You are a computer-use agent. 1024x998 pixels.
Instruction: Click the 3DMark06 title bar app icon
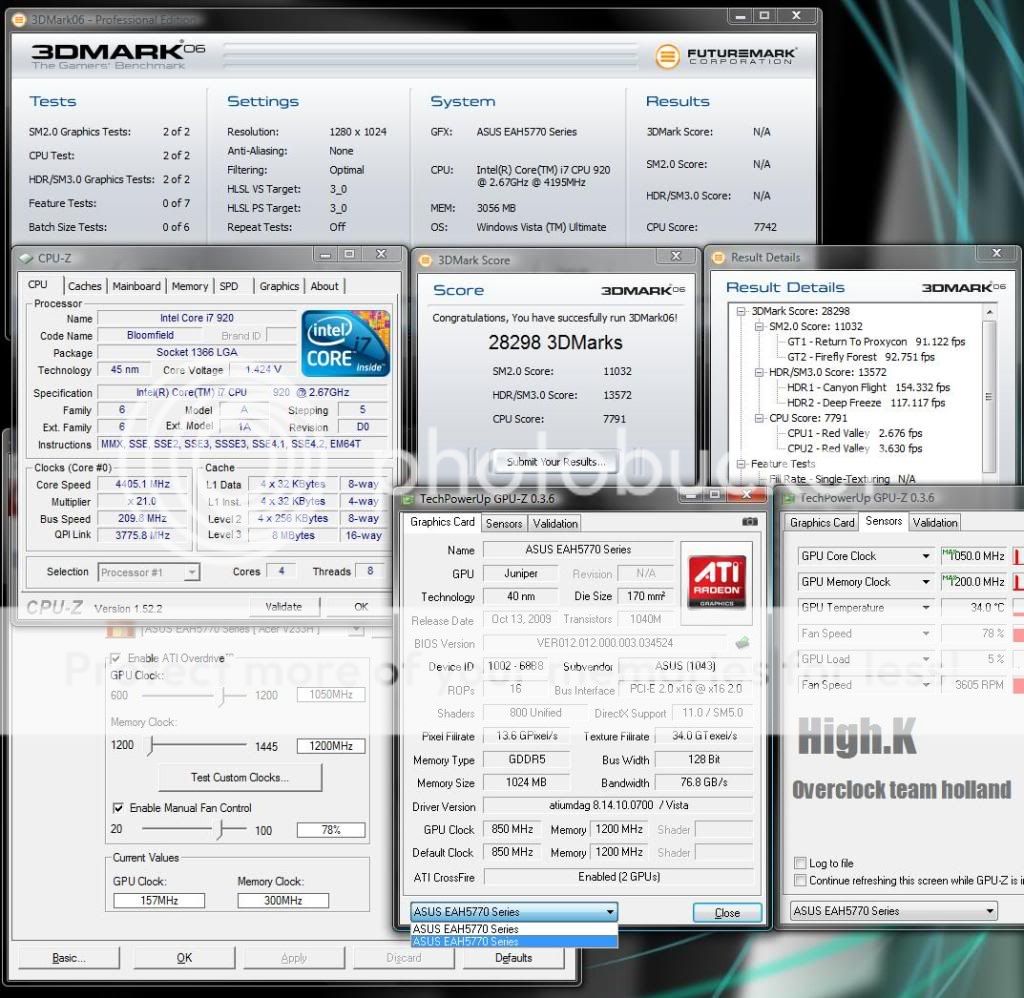click(x=19, y=20)
